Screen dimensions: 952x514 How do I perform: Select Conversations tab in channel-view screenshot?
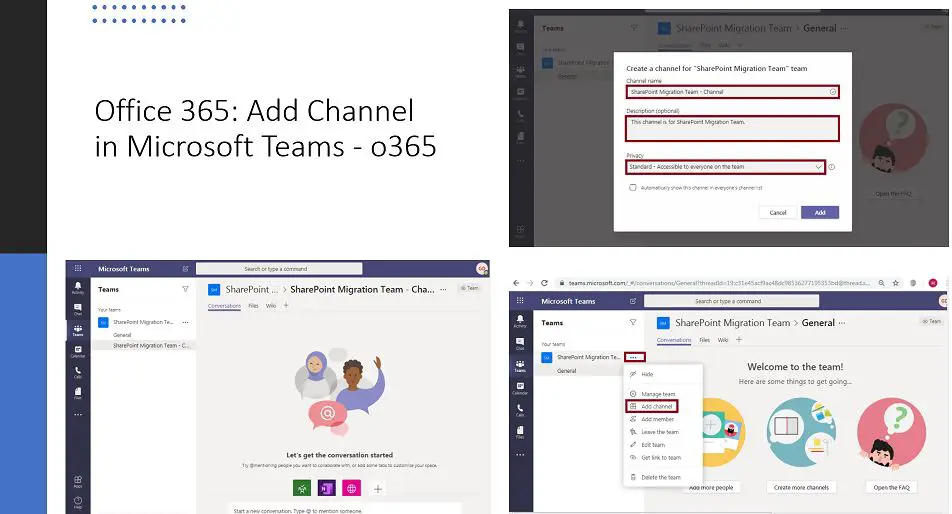point(225,306)
